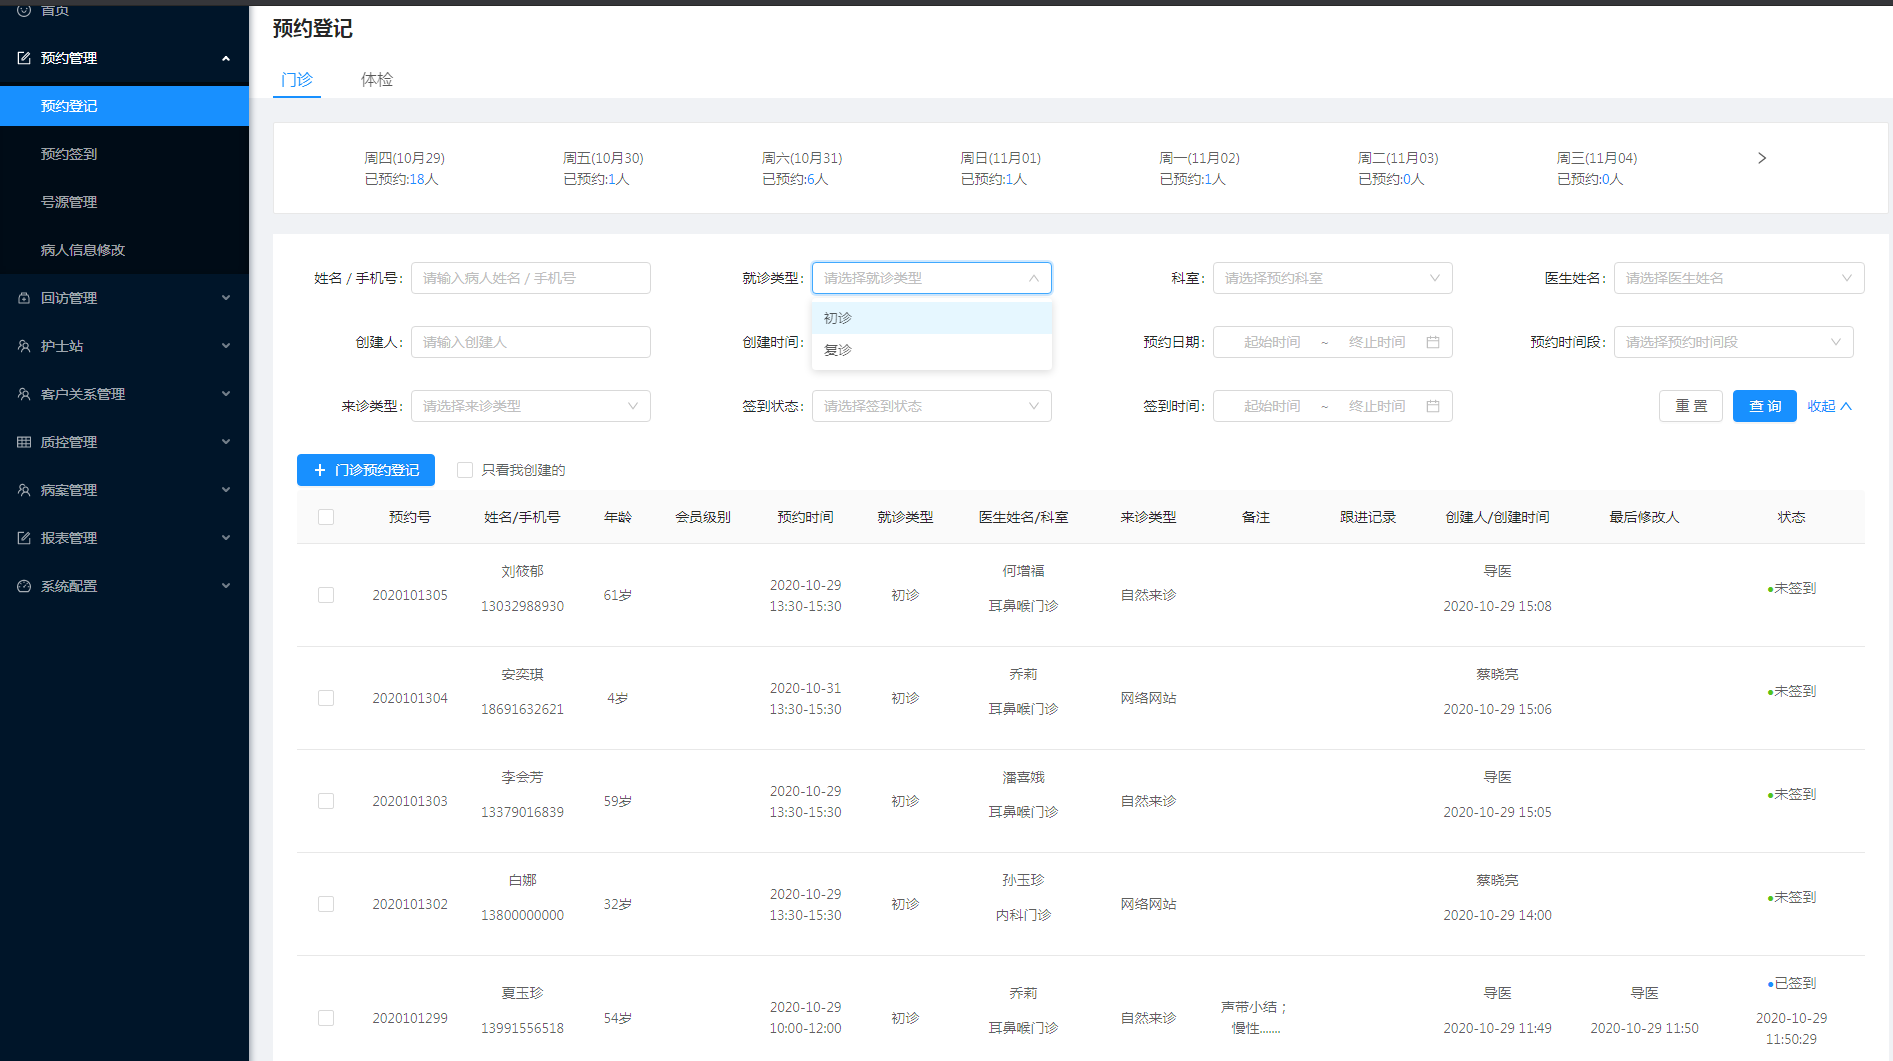Focus the 姓名/手机号 input field
Image resolution: width=1893 pixels, height=1061 pixels.
[531, 278]
